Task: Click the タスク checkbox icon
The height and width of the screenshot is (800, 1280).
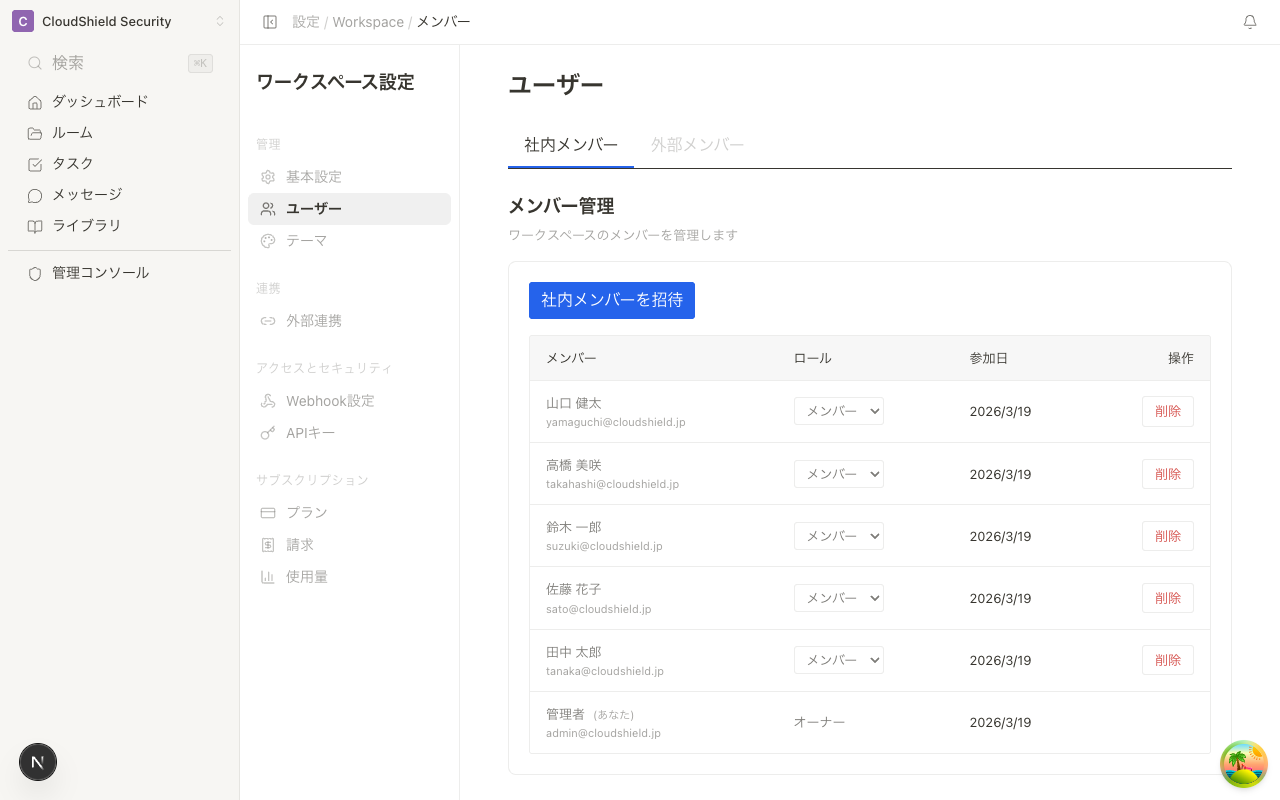Action: 35,164
